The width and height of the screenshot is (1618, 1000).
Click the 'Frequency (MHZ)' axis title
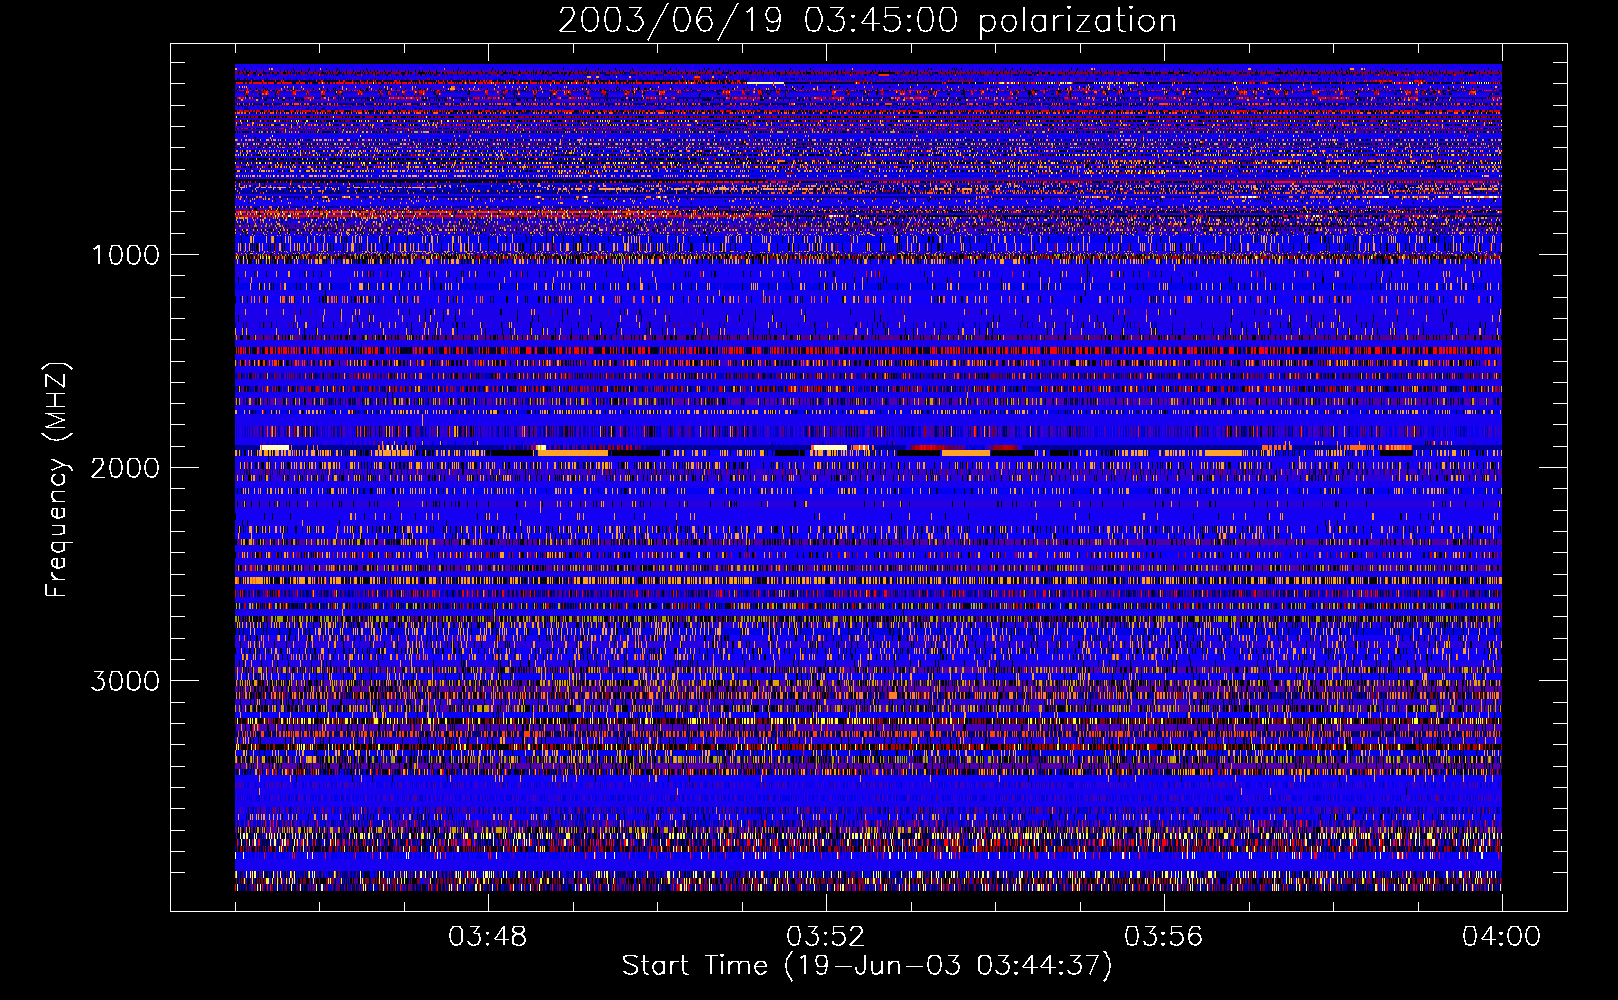(57, 480)
